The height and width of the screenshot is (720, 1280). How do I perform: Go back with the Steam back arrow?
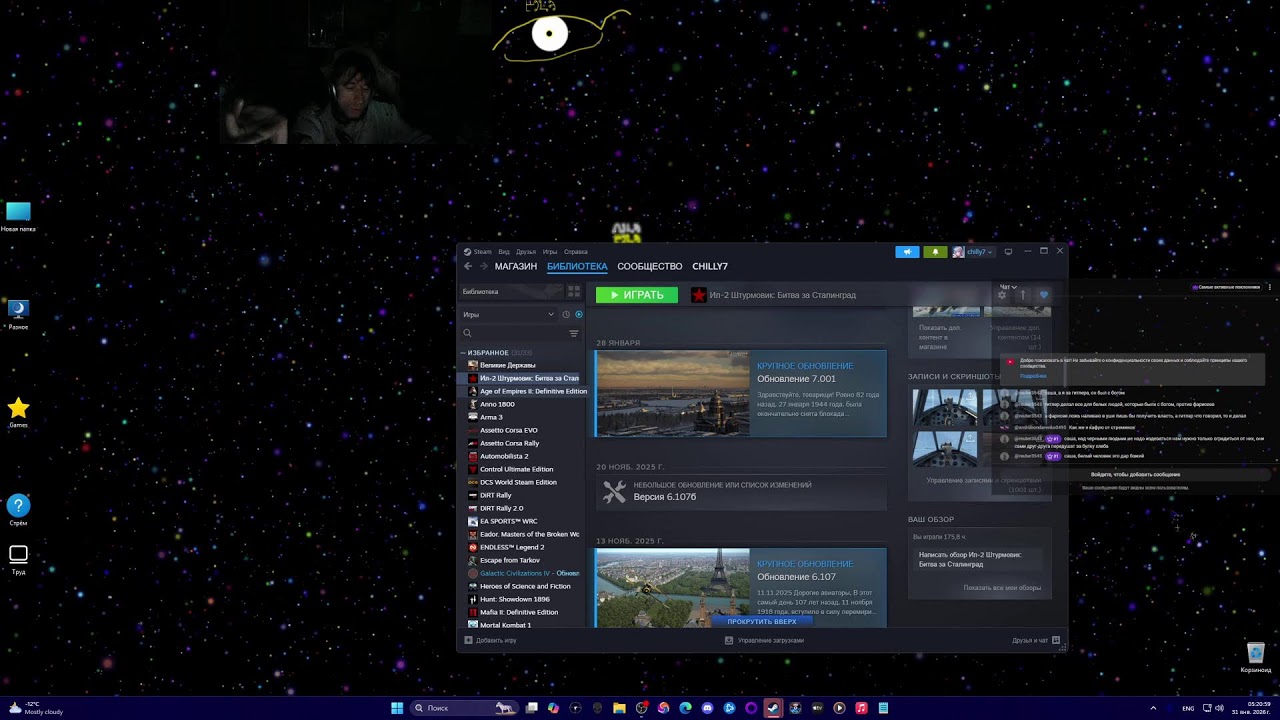point(468,266)
